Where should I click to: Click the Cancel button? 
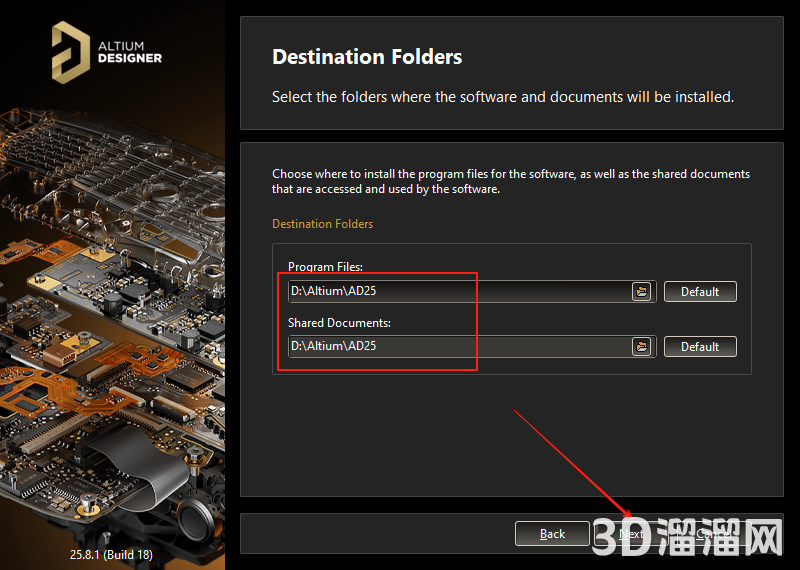(x=713, y=534)
